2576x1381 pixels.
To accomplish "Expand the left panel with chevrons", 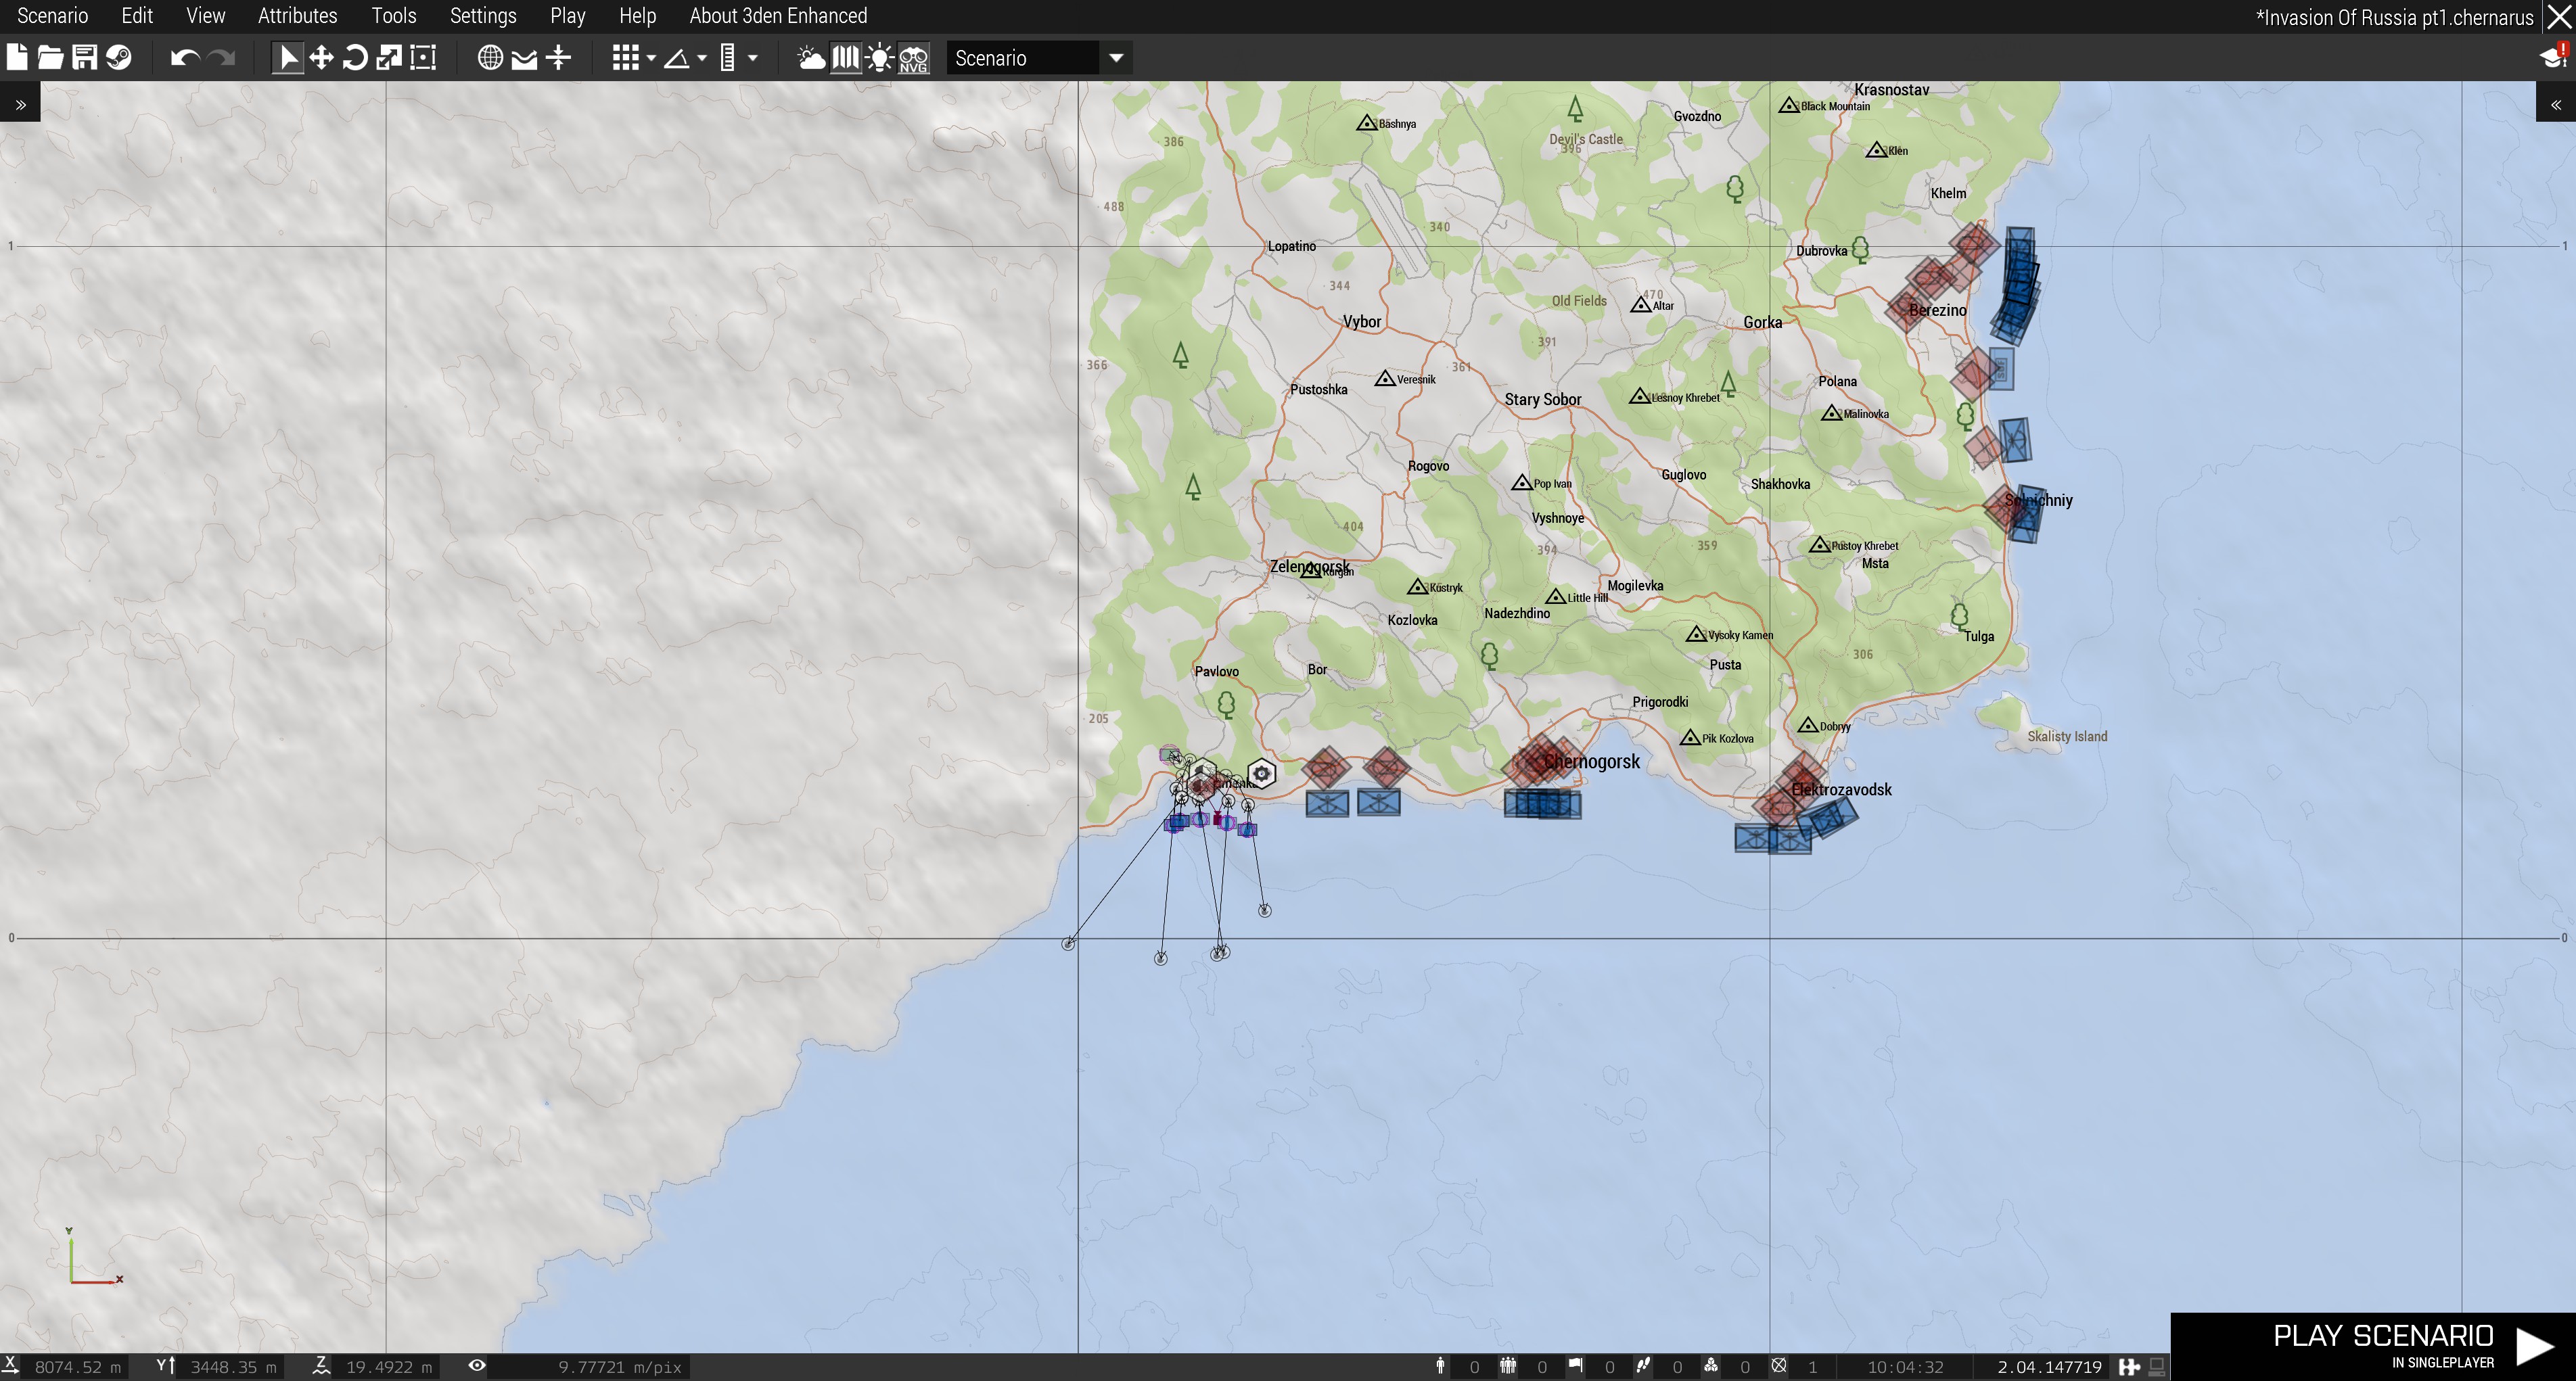I will coord(20,104).
